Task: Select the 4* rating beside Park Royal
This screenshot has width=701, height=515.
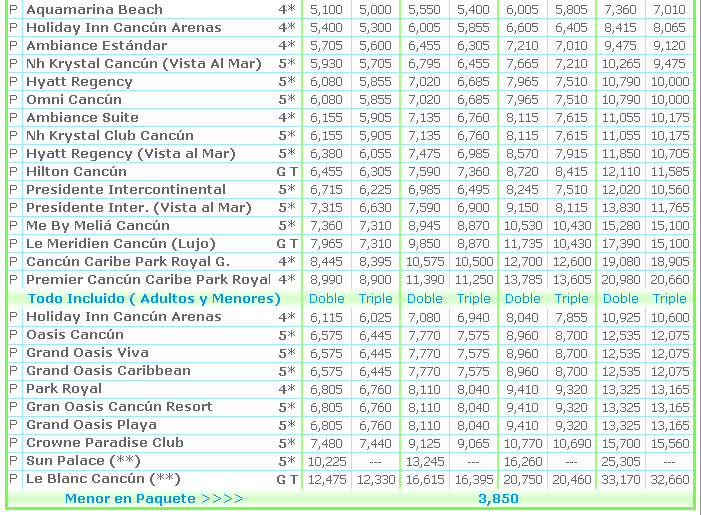Action: tap(287, 389)
